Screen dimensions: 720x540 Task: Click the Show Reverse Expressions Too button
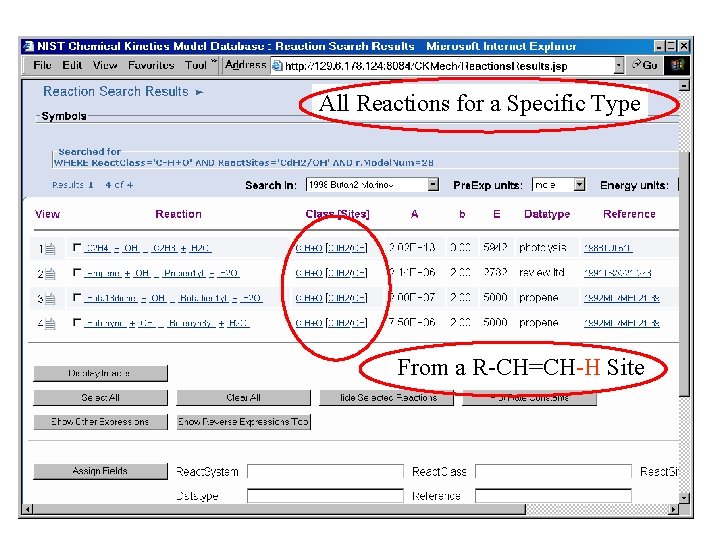(244, 422)
